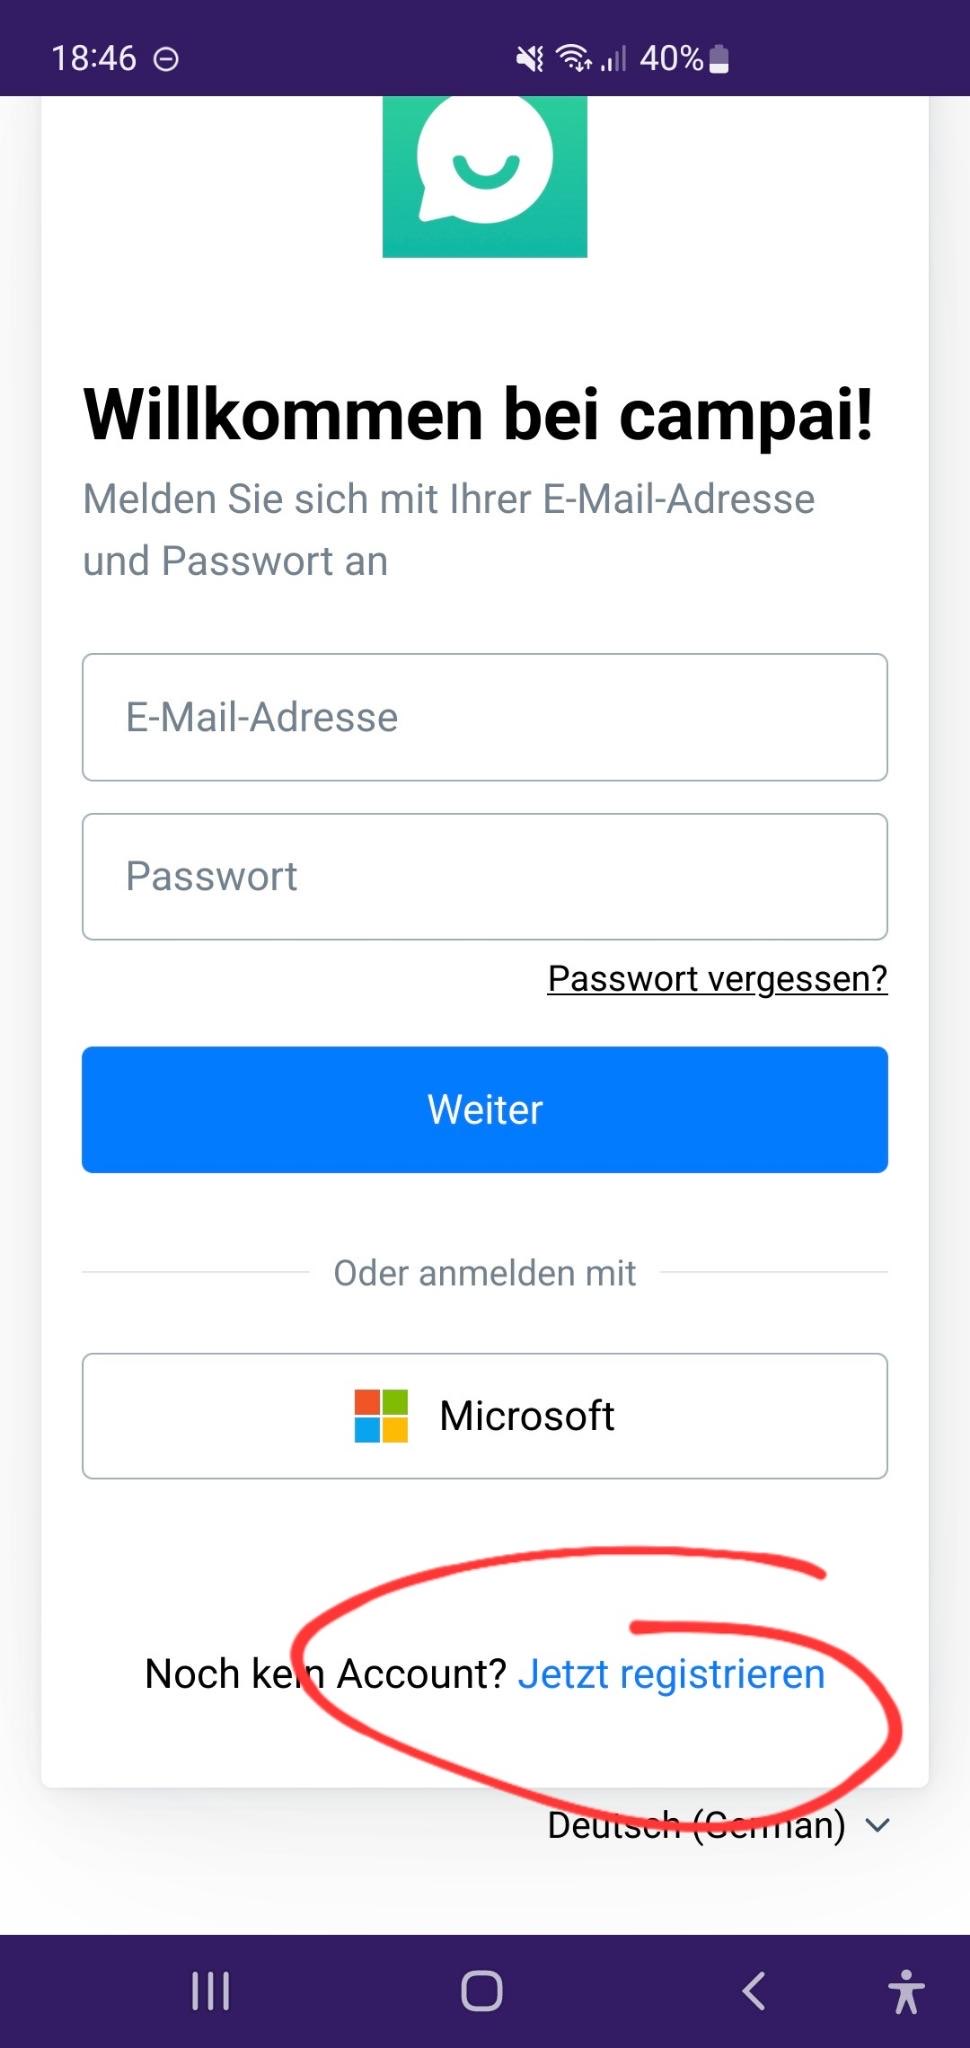This screenshot has width=970, height=2048.
Task: Tap the Wi-Fi status icon
Action: 573,59
